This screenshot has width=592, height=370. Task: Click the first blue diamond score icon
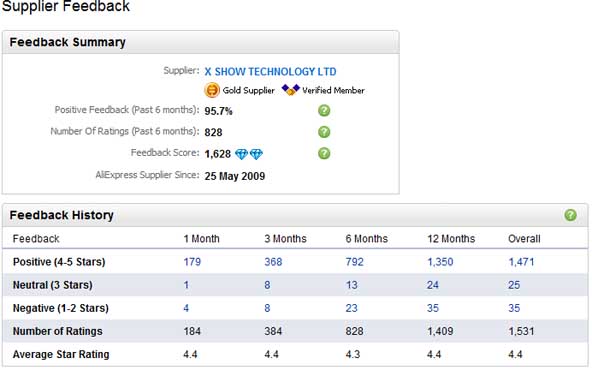tap(241, 154)
